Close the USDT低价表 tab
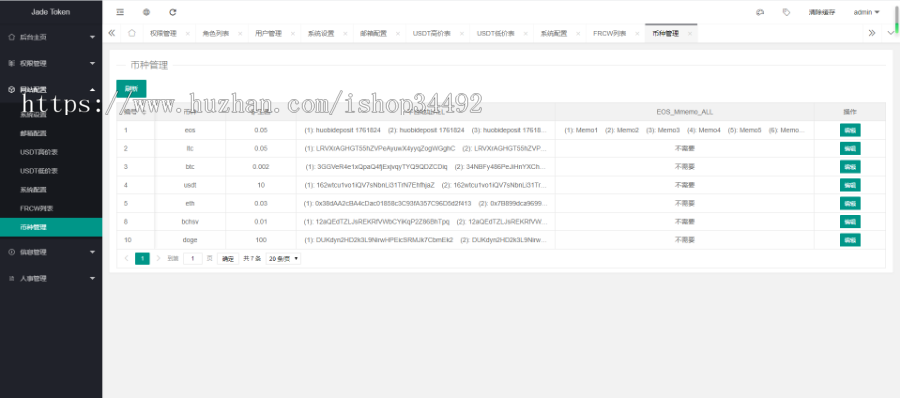900x398 pixels. pos(526,34)
